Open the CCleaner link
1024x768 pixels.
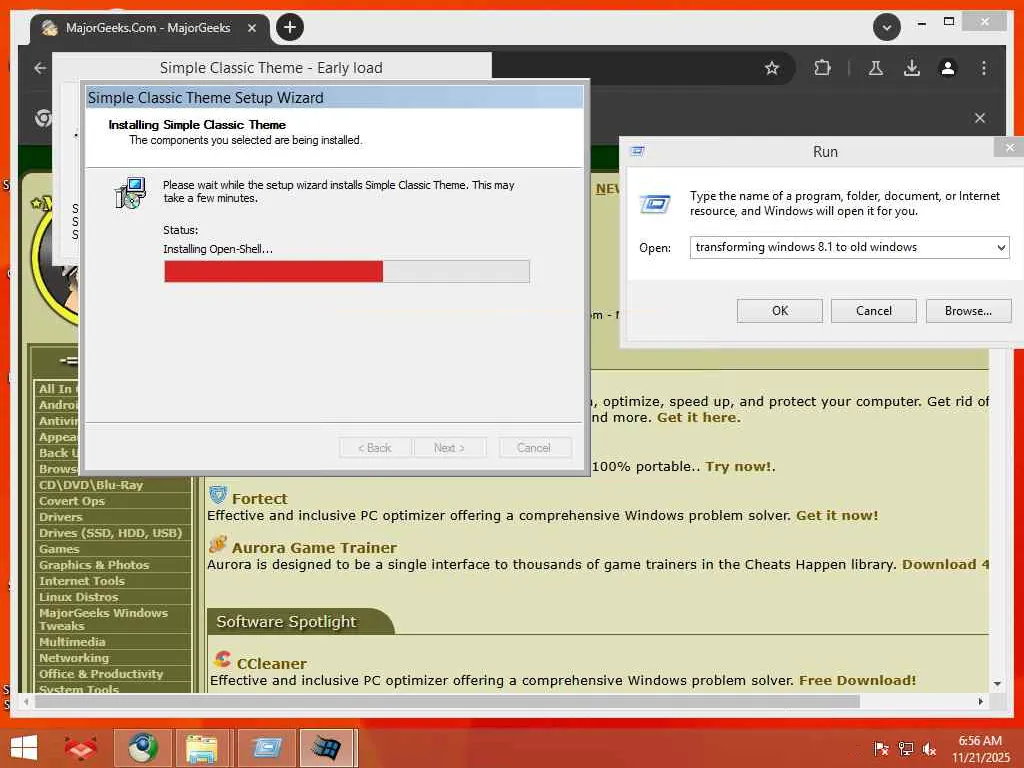[x=272, y=664]
